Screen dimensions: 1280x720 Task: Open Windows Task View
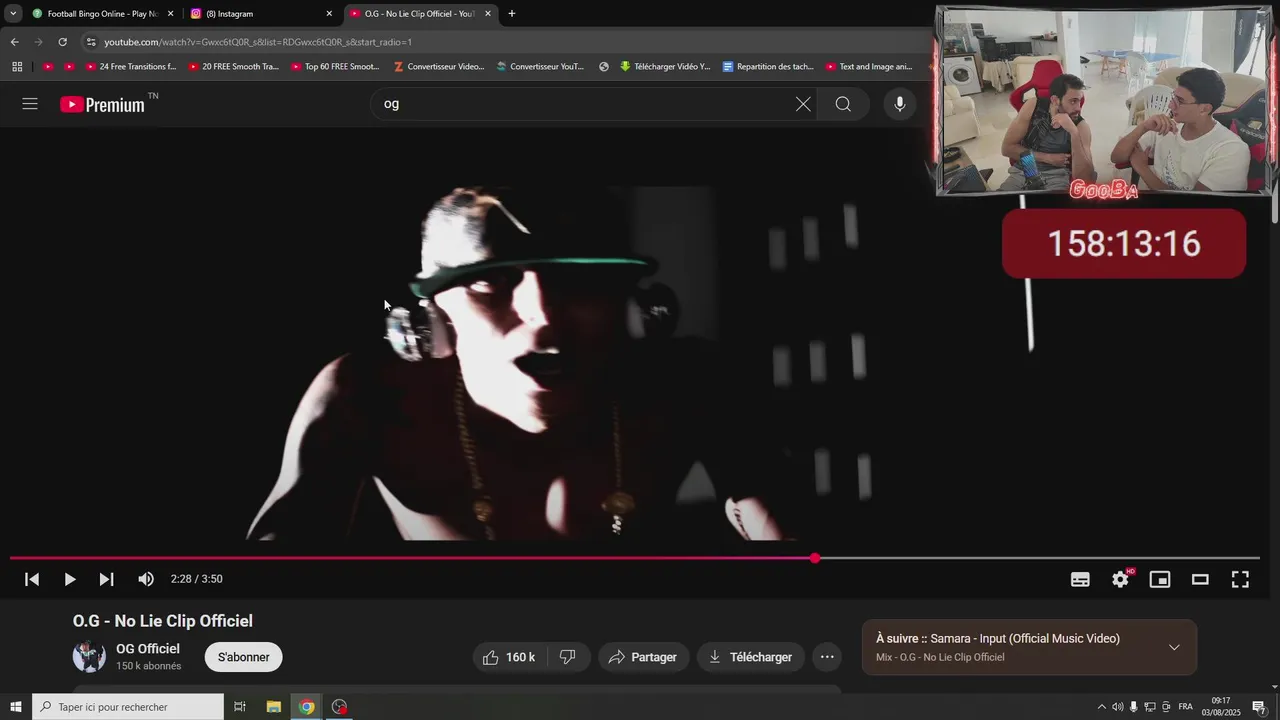point(240,707)
